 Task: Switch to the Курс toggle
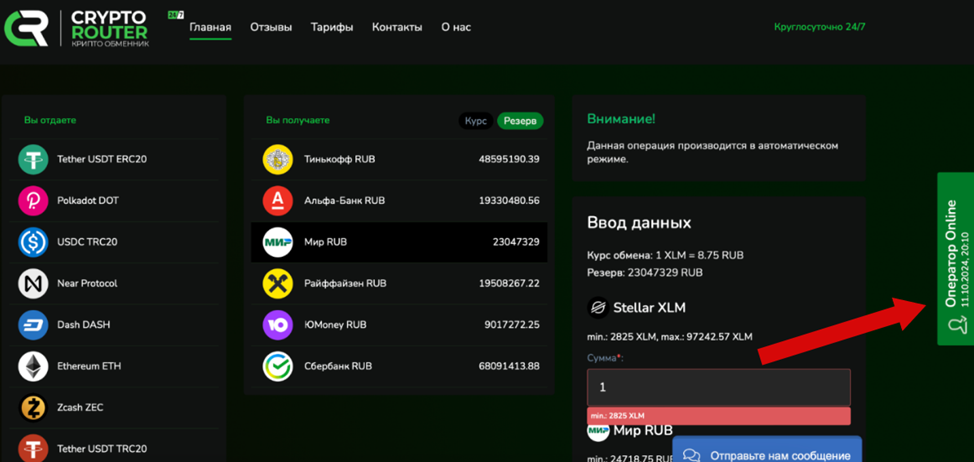[x=476, y=121]
